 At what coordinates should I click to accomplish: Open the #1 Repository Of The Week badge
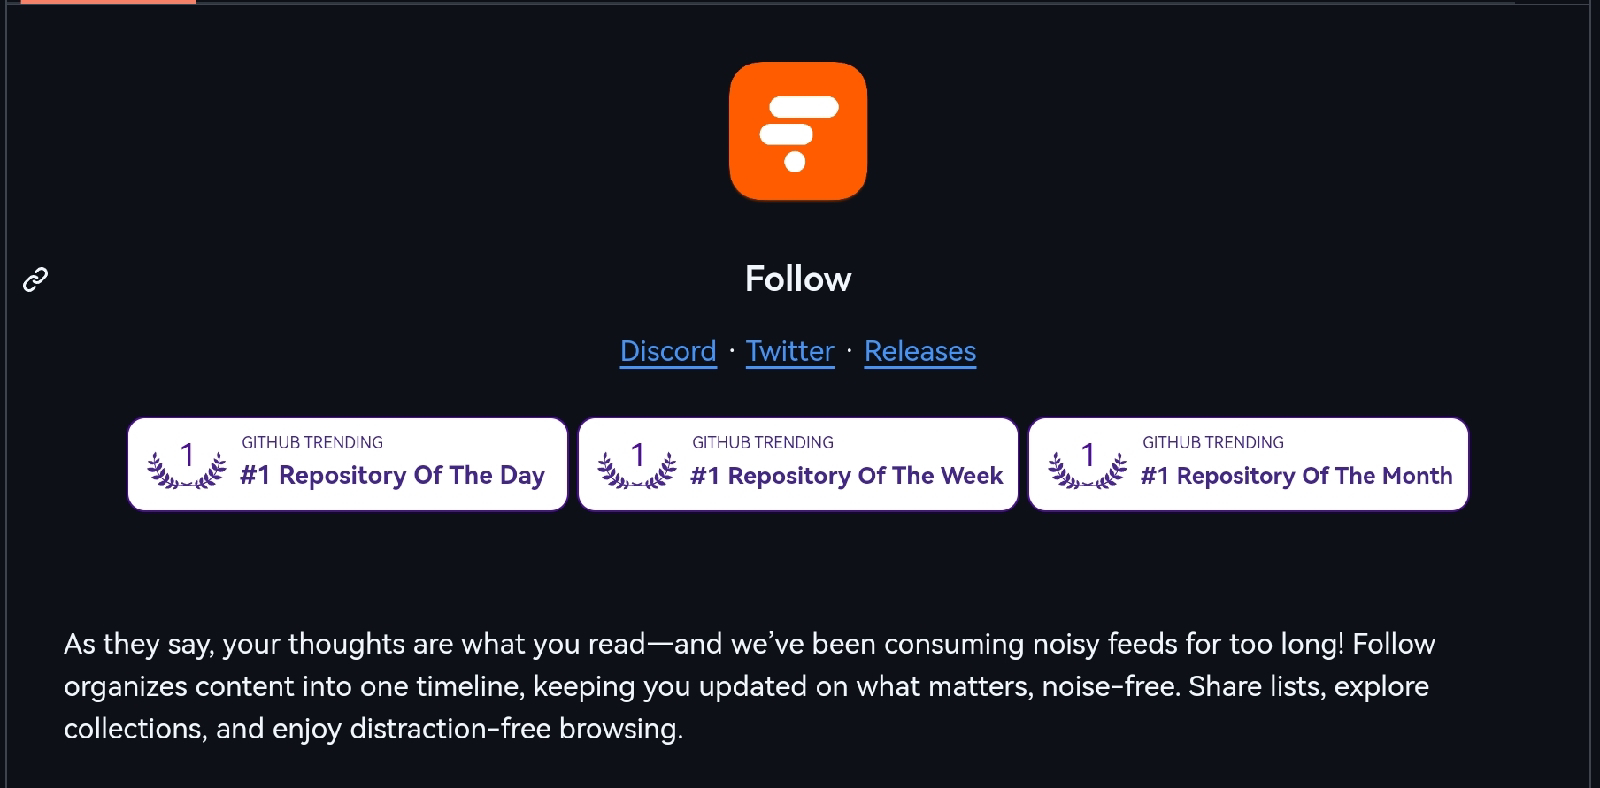tap(798, 464)
